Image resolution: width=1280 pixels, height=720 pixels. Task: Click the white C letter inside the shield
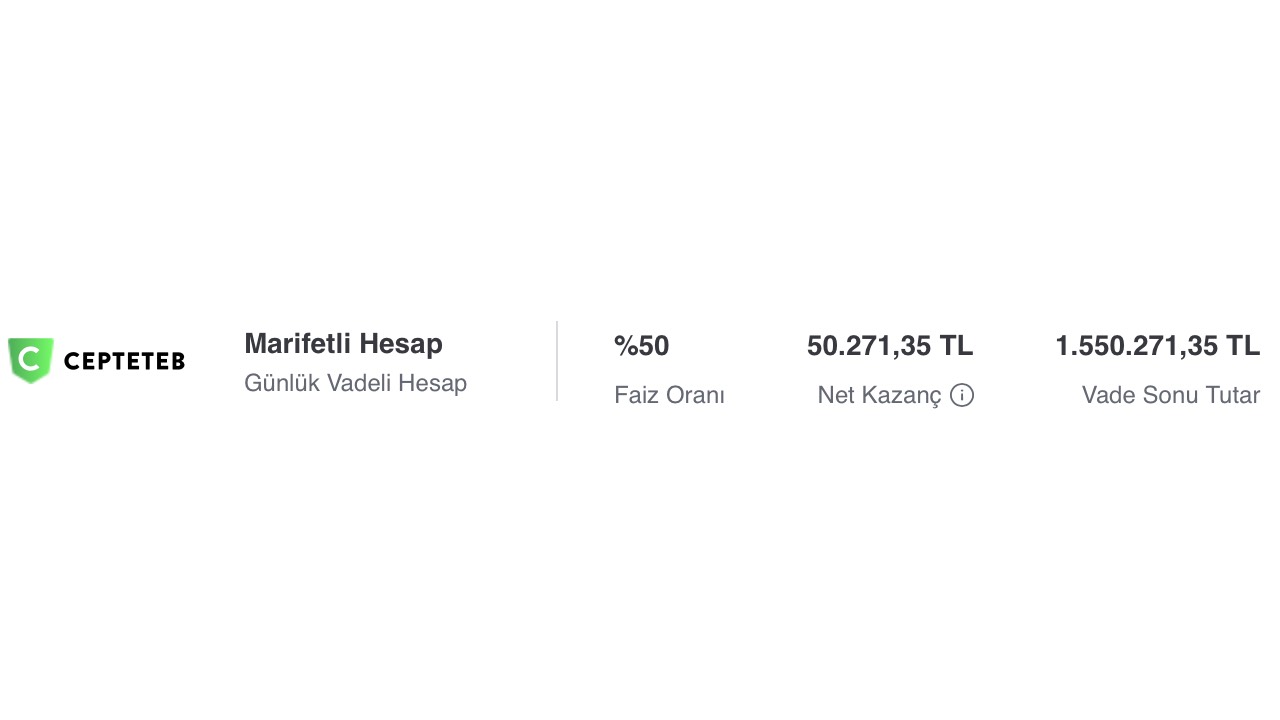click(x=30, y=359)
